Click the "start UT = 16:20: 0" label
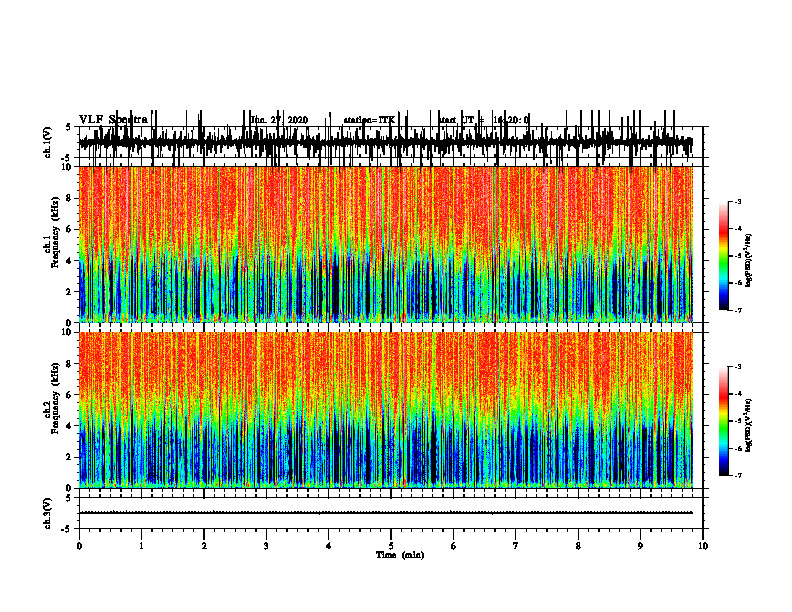792x612 pixels. tap(484, 120)
